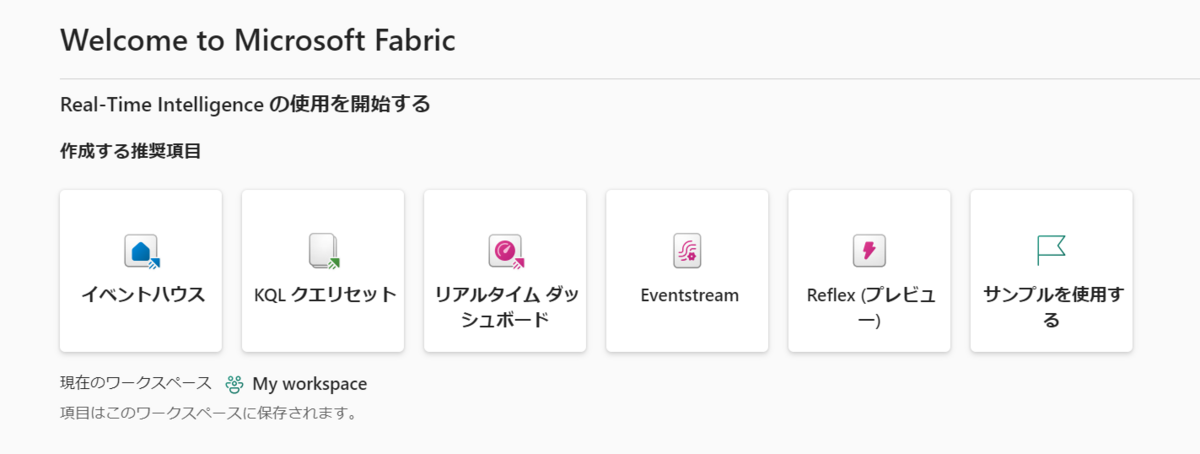The image size is (1200, 454).
Task: Click the 現在のワークスペース label
Action: (136, 384)
